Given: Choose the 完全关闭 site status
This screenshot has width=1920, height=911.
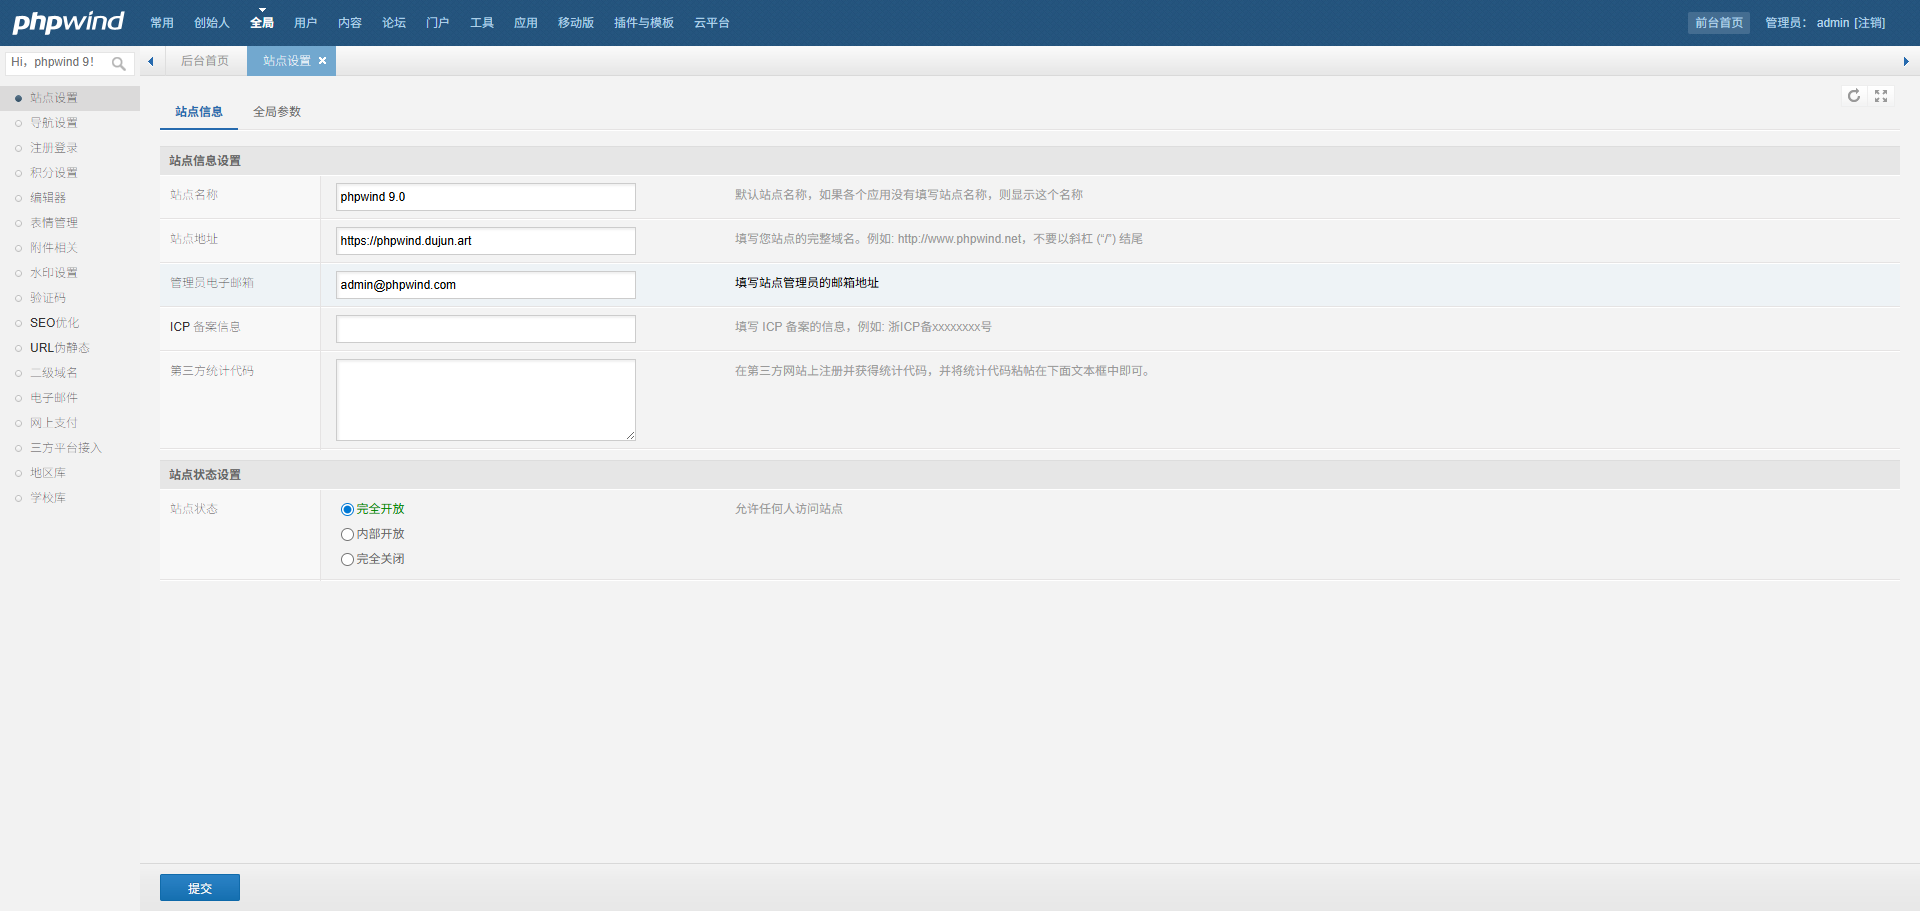Looking at the screenshot, I should (347, 560).
